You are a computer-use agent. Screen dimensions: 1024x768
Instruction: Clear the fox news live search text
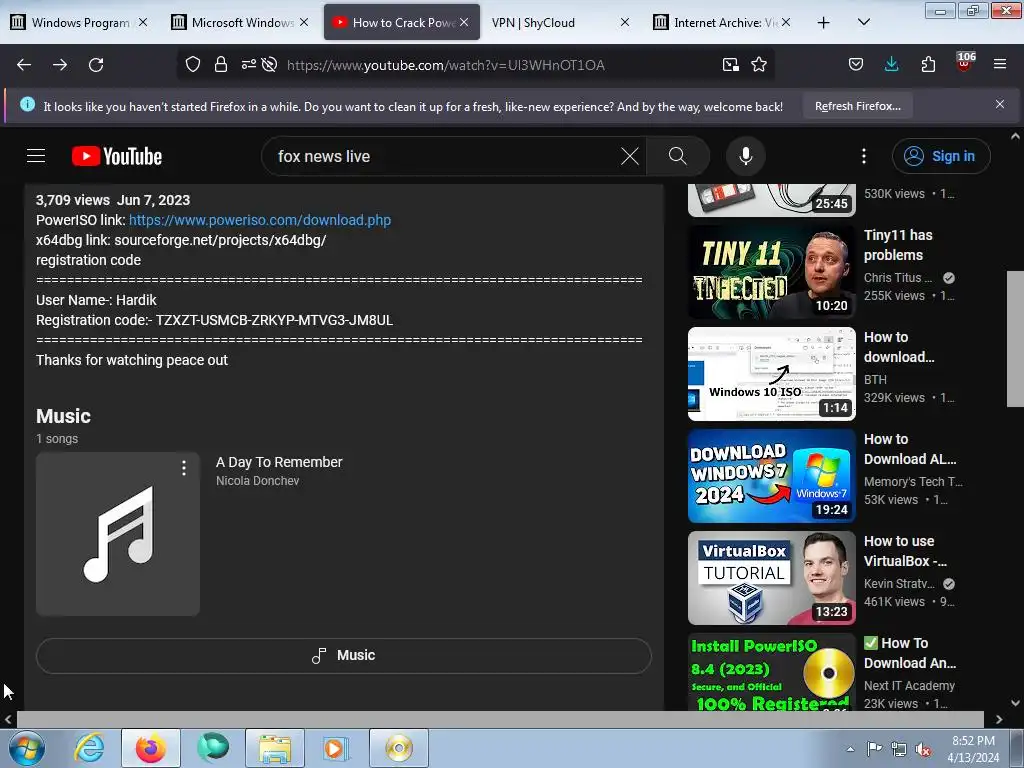[x=630, y=156]
